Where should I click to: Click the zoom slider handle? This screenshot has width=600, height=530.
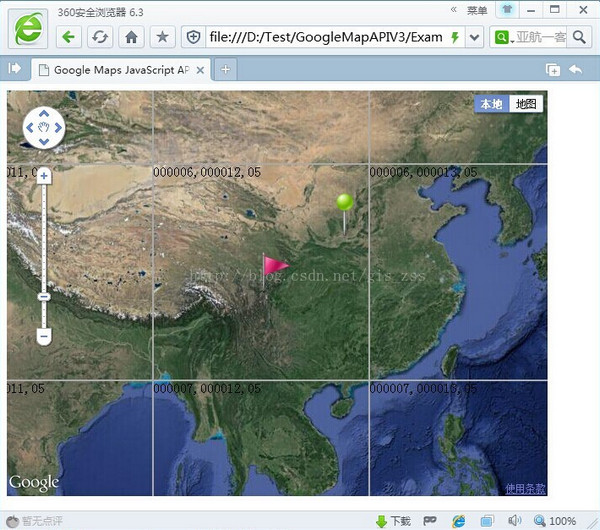(x=44, y=297)
